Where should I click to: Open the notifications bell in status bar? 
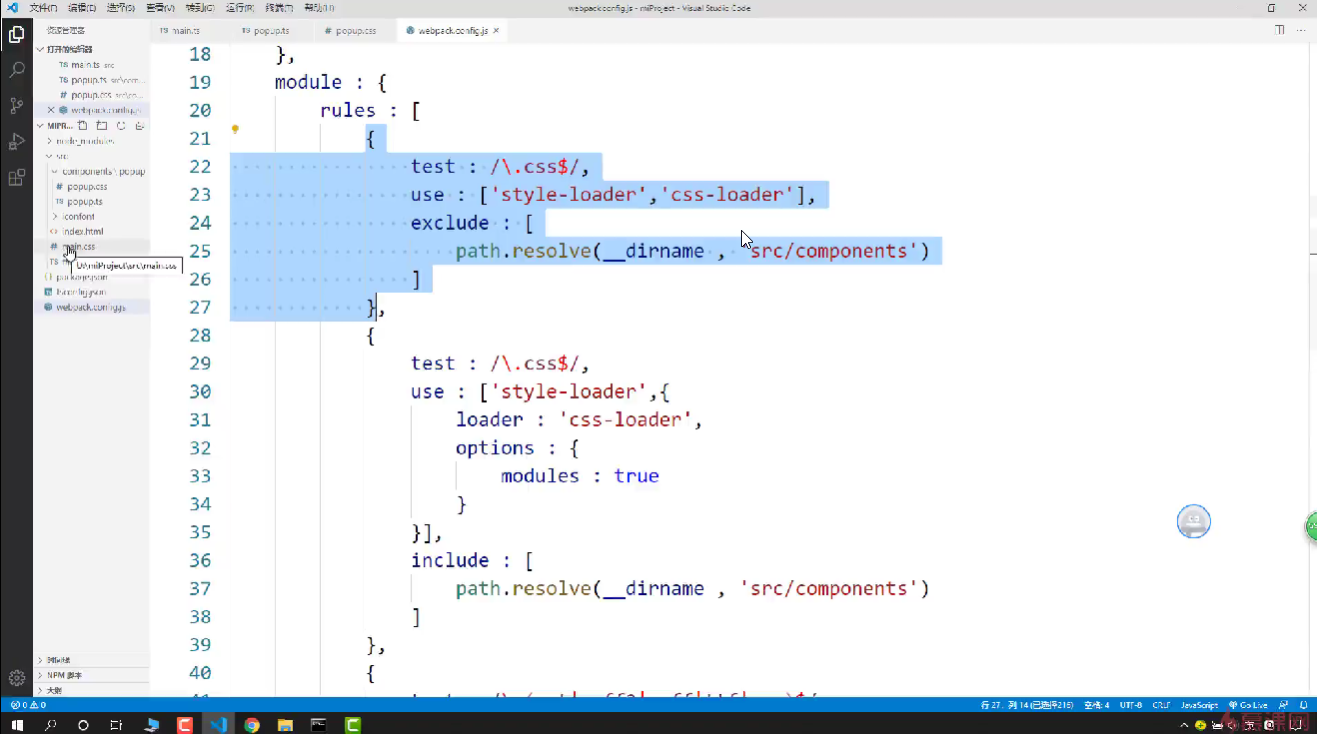[1303, 705]
